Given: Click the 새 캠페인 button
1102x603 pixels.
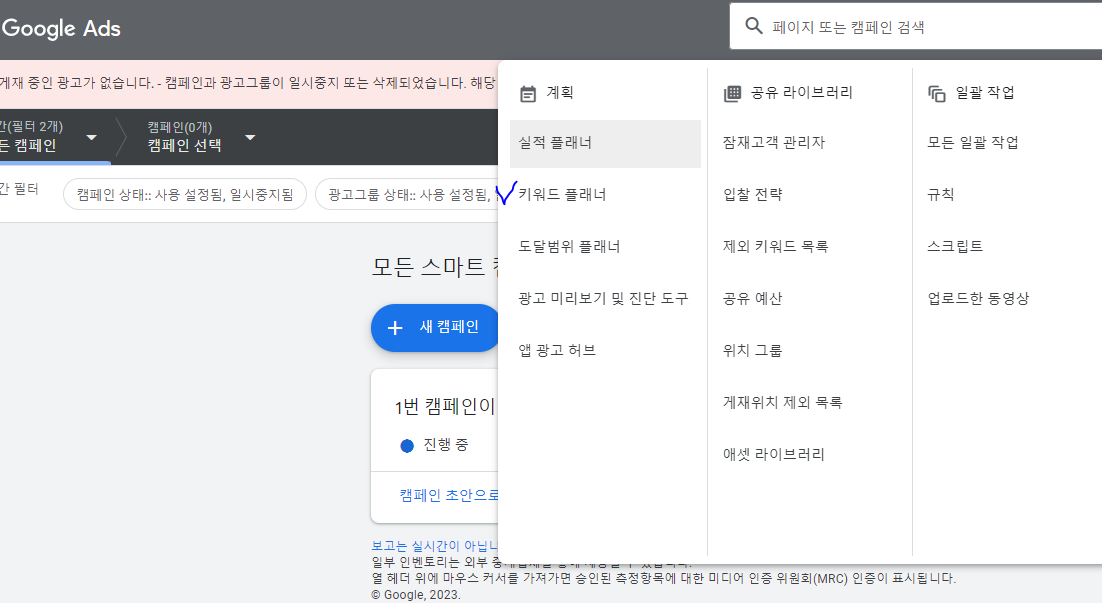Looking at the screenshot, I should pyautogui.click(x=440, y=327).
